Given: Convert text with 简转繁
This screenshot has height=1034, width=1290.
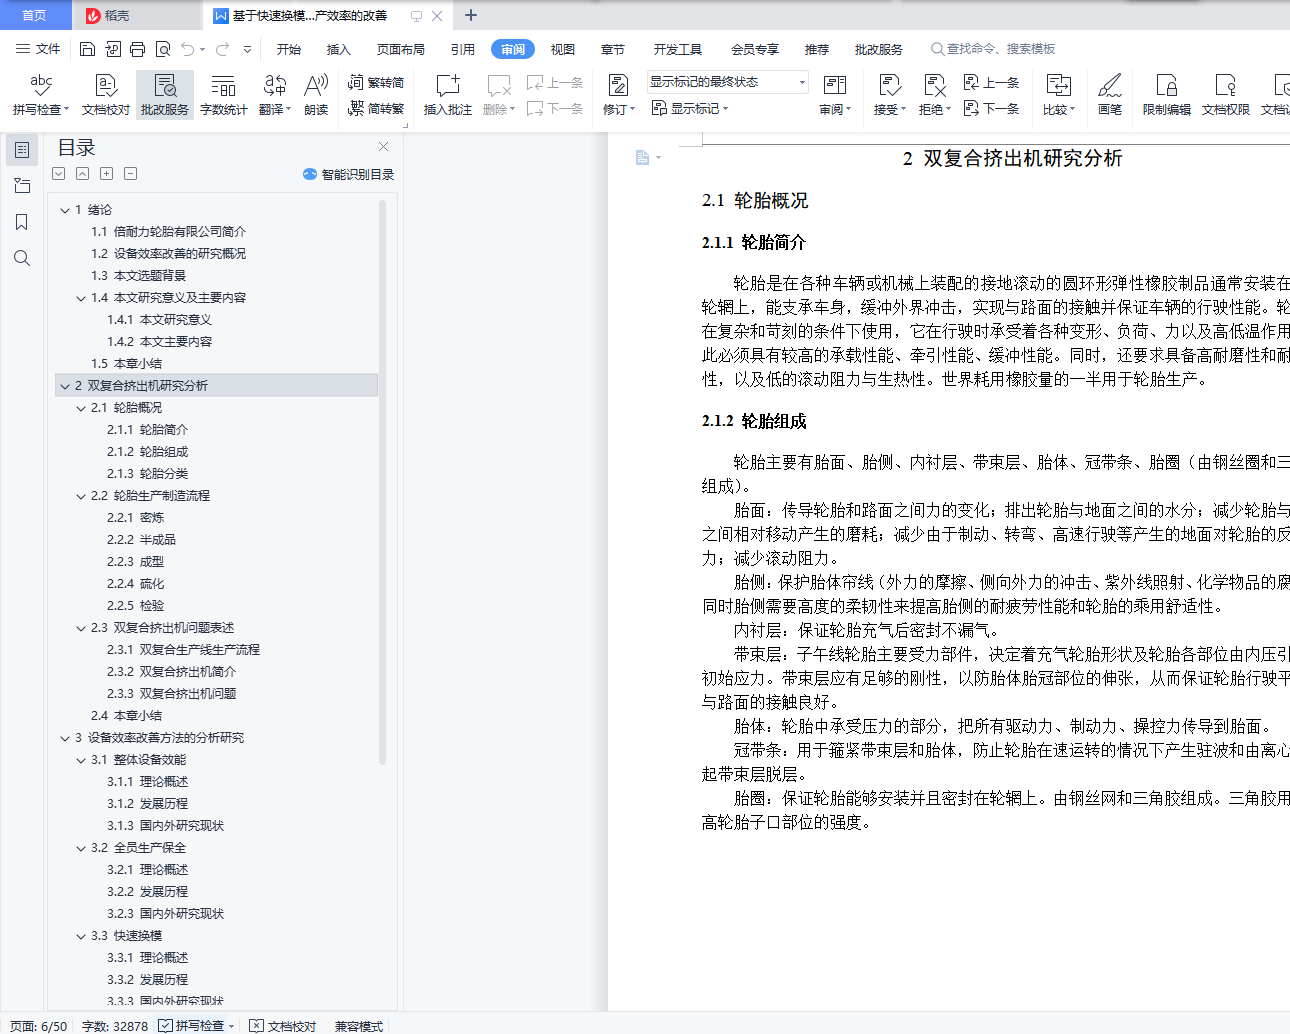Looking at the screenshot, I should tap(376, 108).
